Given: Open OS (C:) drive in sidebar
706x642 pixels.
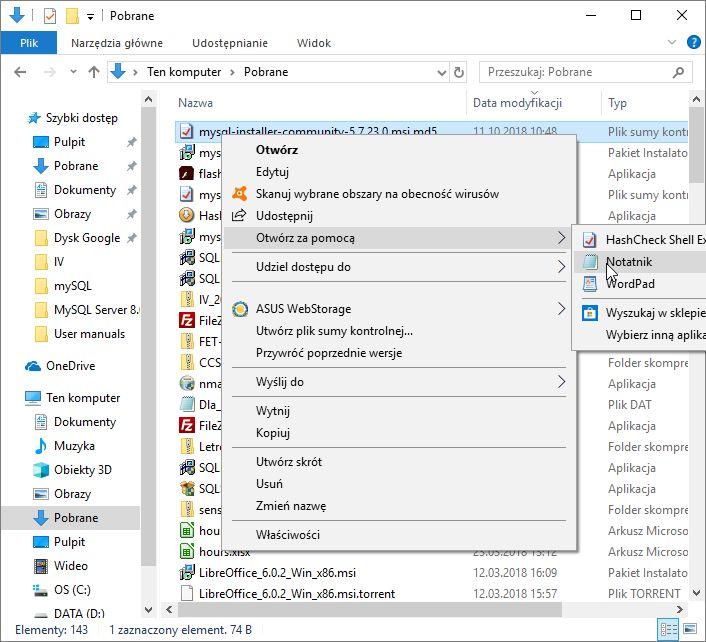Looking at the screenshot, I should pos(72,589).
